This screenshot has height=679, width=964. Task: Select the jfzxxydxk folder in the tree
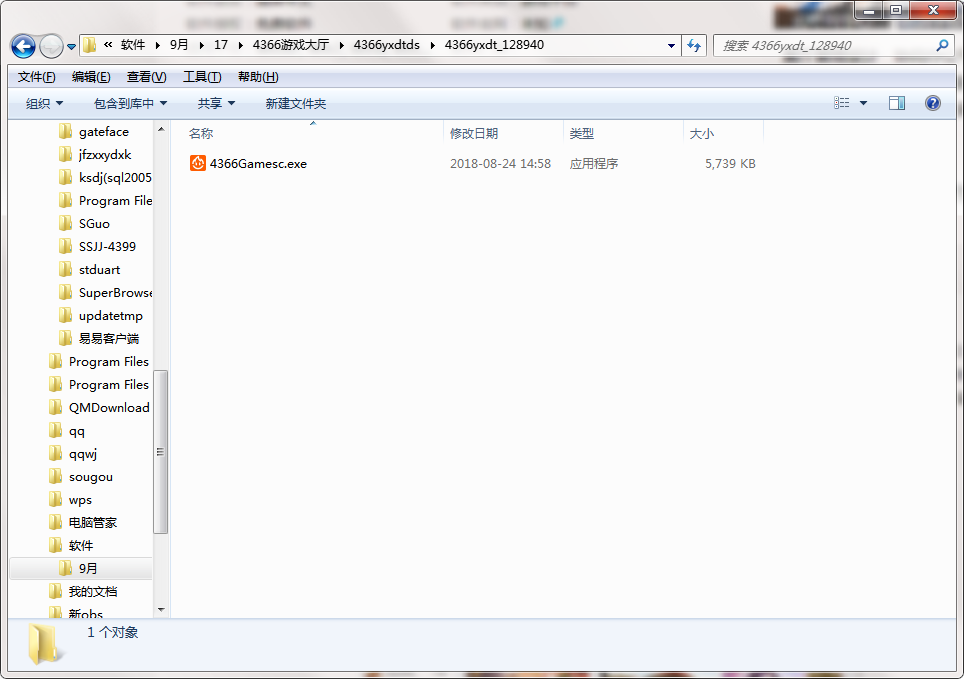pyautogui.click(x=105, y=155)
